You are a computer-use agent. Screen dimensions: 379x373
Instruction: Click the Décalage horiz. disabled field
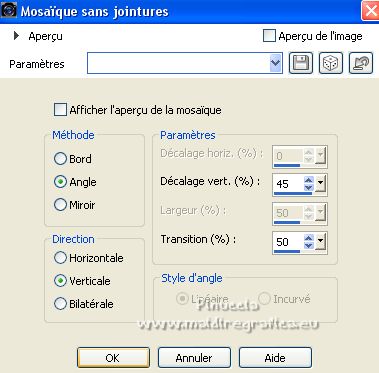pyautogui.click(x=289, y=155)
